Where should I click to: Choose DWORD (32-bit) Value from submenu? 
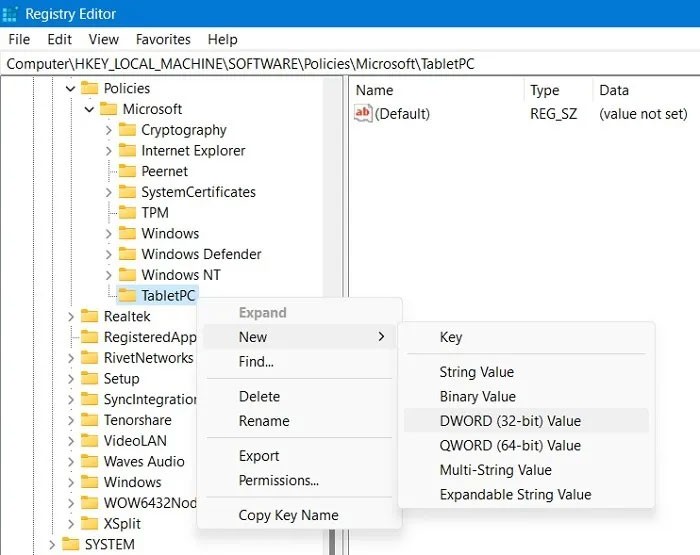(510, 421)
